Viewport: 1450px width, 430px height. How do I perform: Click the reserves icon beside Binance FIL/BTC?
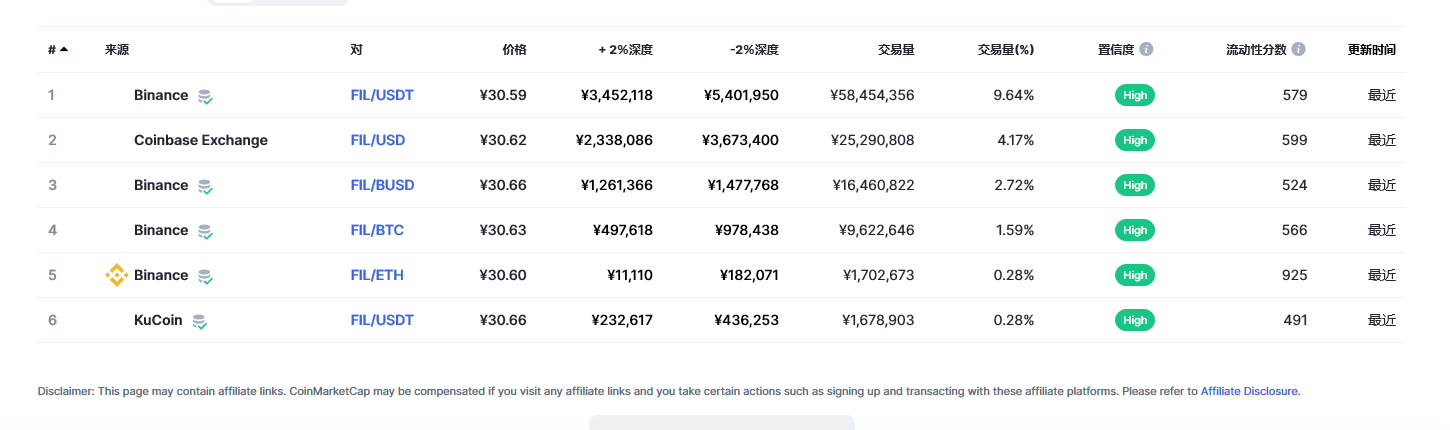tap(204, 231)
